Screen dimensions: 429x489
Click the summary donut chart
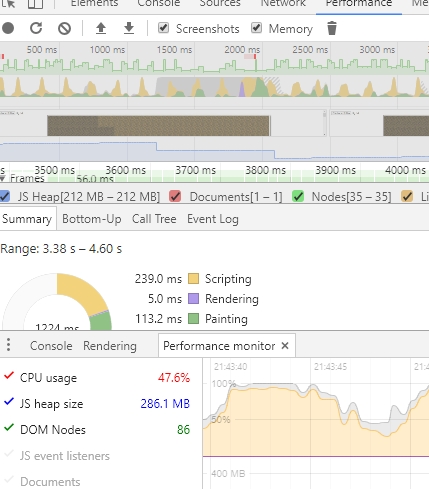57,302
